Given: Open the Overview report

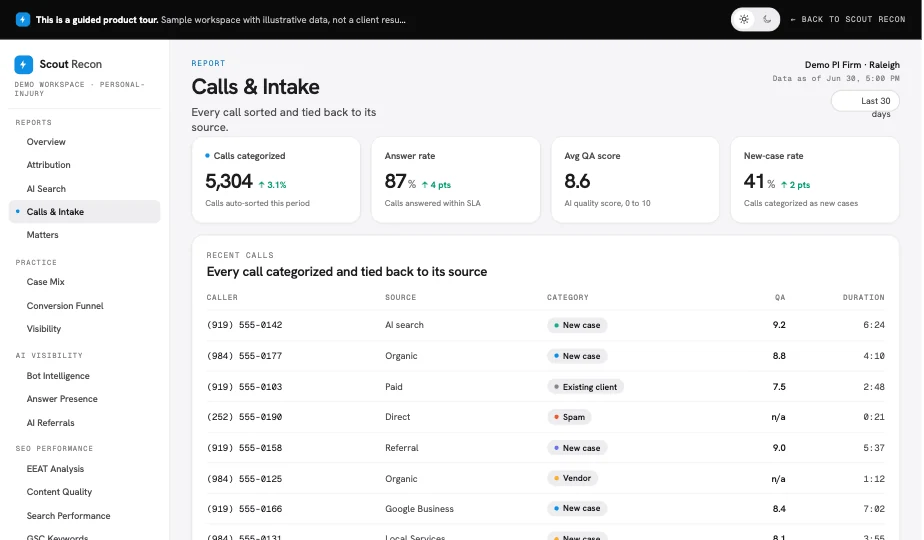Looking at the screenshot, I should pyautogui.click(x=46, y=142).
